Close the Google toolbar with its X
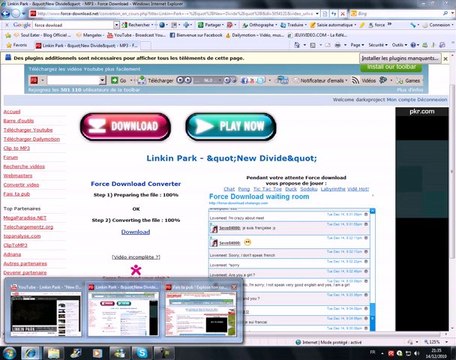The height and width of the screenshot is (360, 456). coord(6,25)
